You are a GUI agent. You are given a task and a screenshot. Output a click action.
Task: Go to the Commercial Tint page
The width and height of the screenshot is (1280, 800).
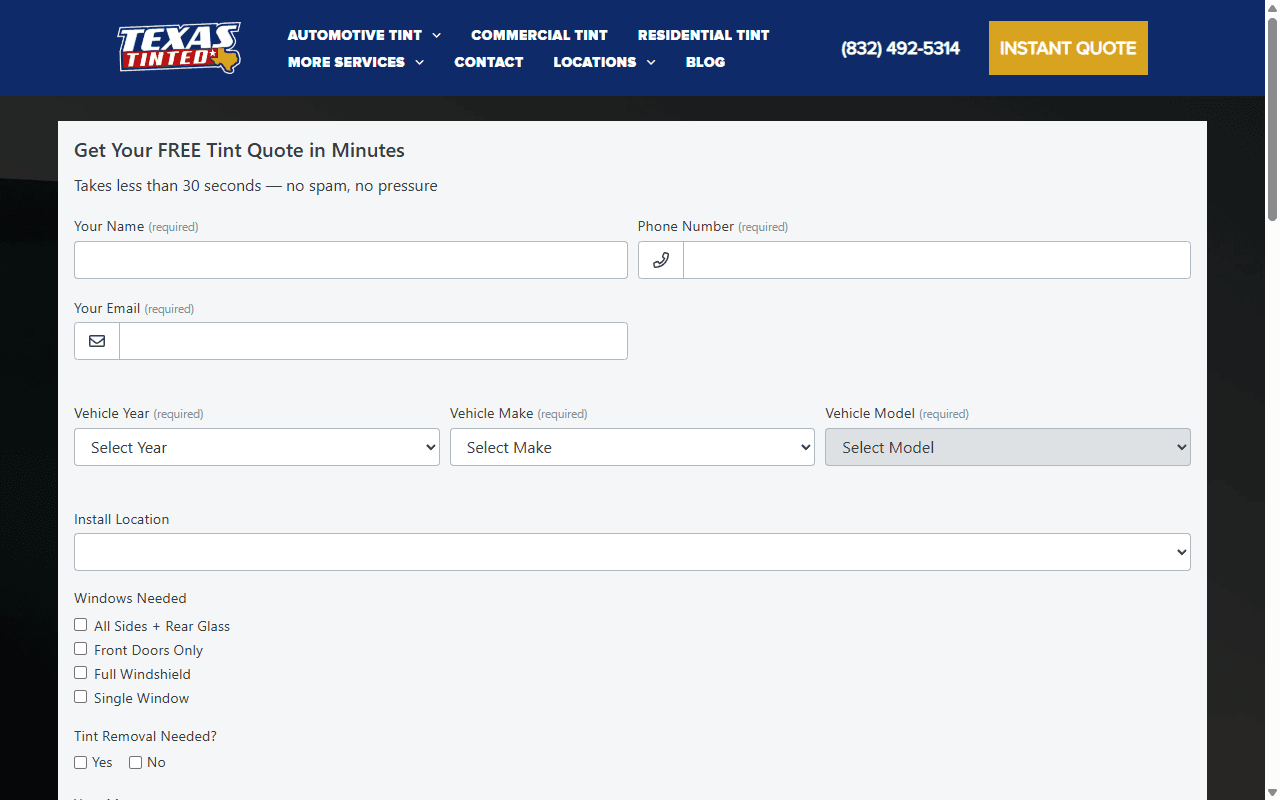click(539, 35)
